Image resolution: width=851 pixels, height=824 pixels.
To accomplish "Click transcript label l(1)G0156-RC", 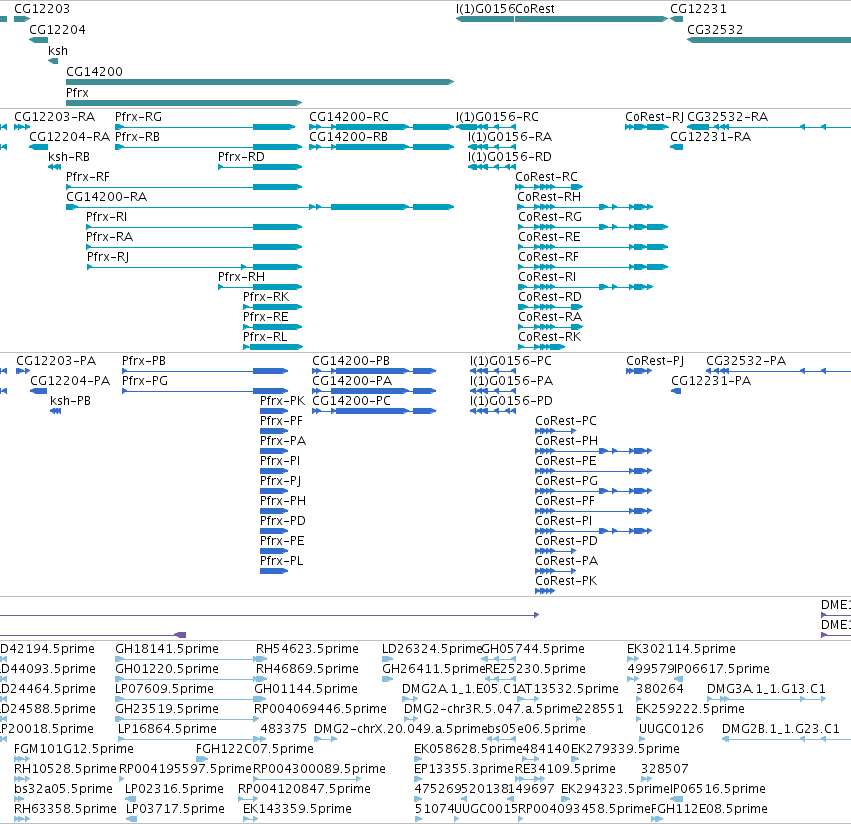I will pos(497,117).
